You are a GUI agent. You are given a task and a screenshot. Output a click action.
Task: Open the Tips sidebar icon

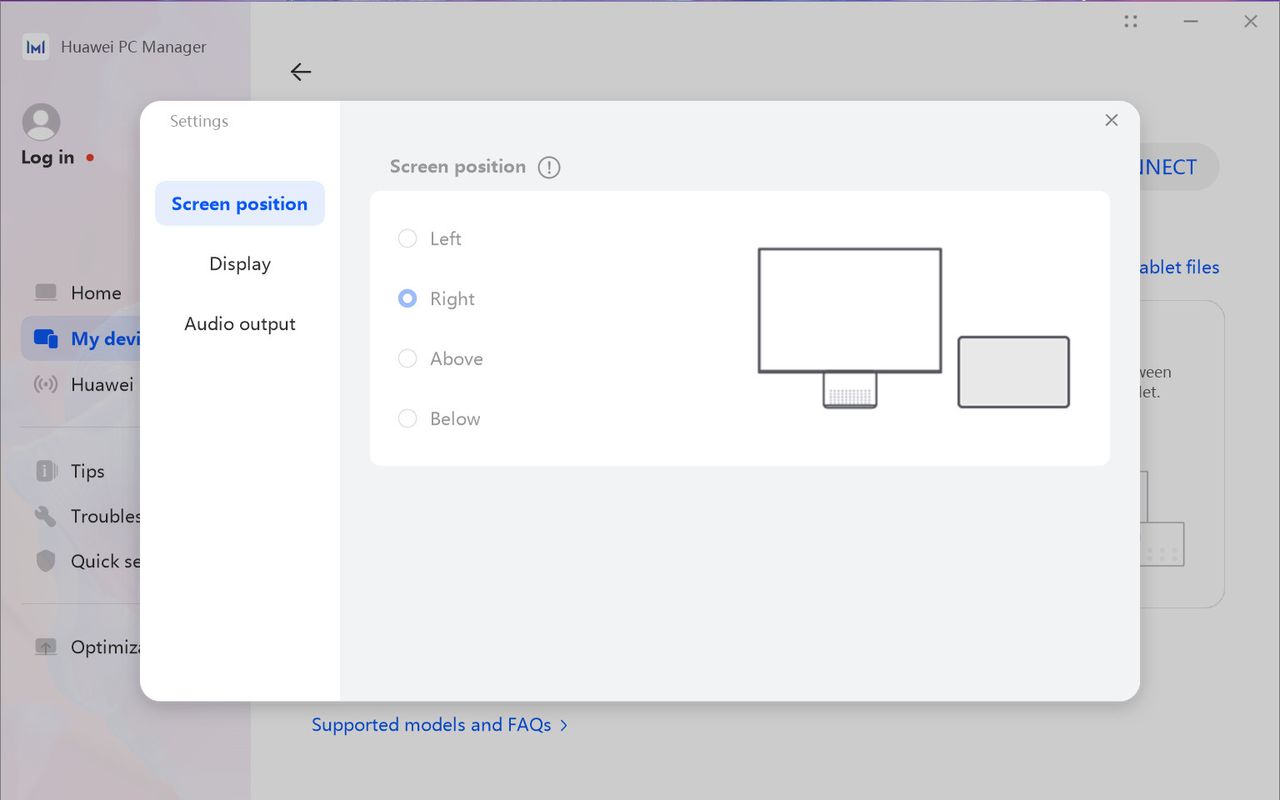46,471
